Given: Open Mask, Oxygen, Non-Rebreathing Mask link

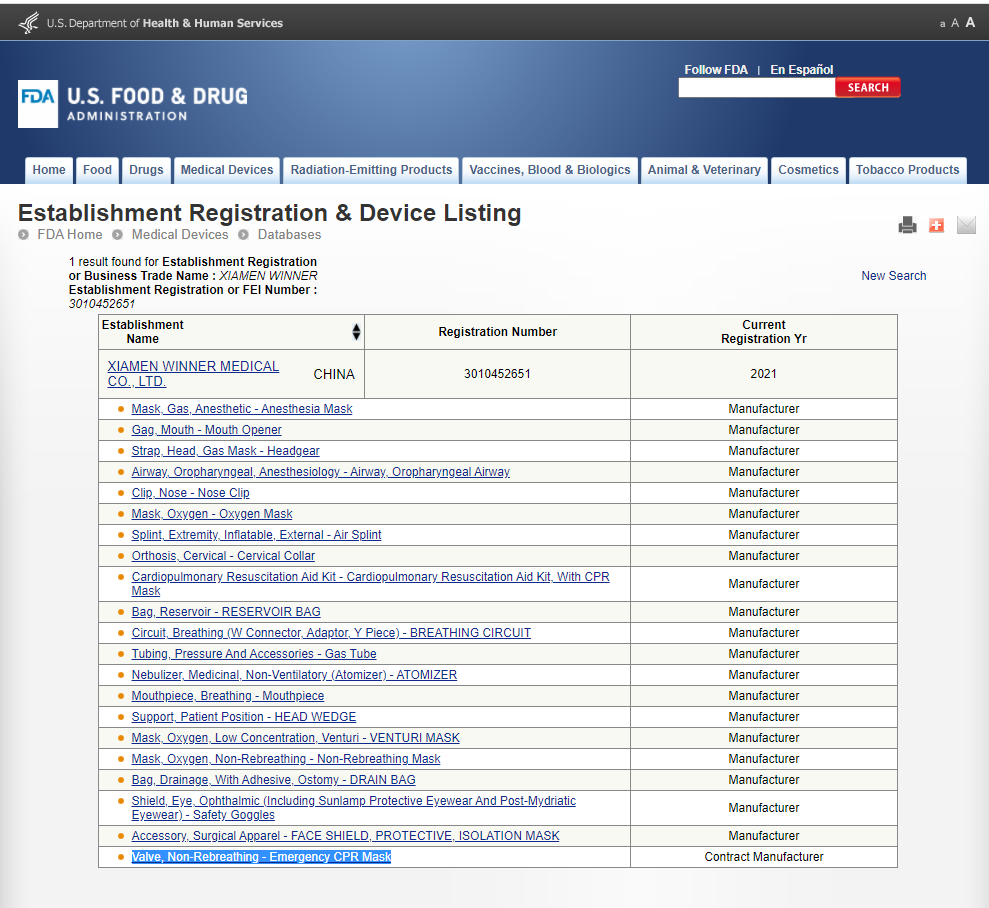Looking at the screenshot, I should (286, 759).
